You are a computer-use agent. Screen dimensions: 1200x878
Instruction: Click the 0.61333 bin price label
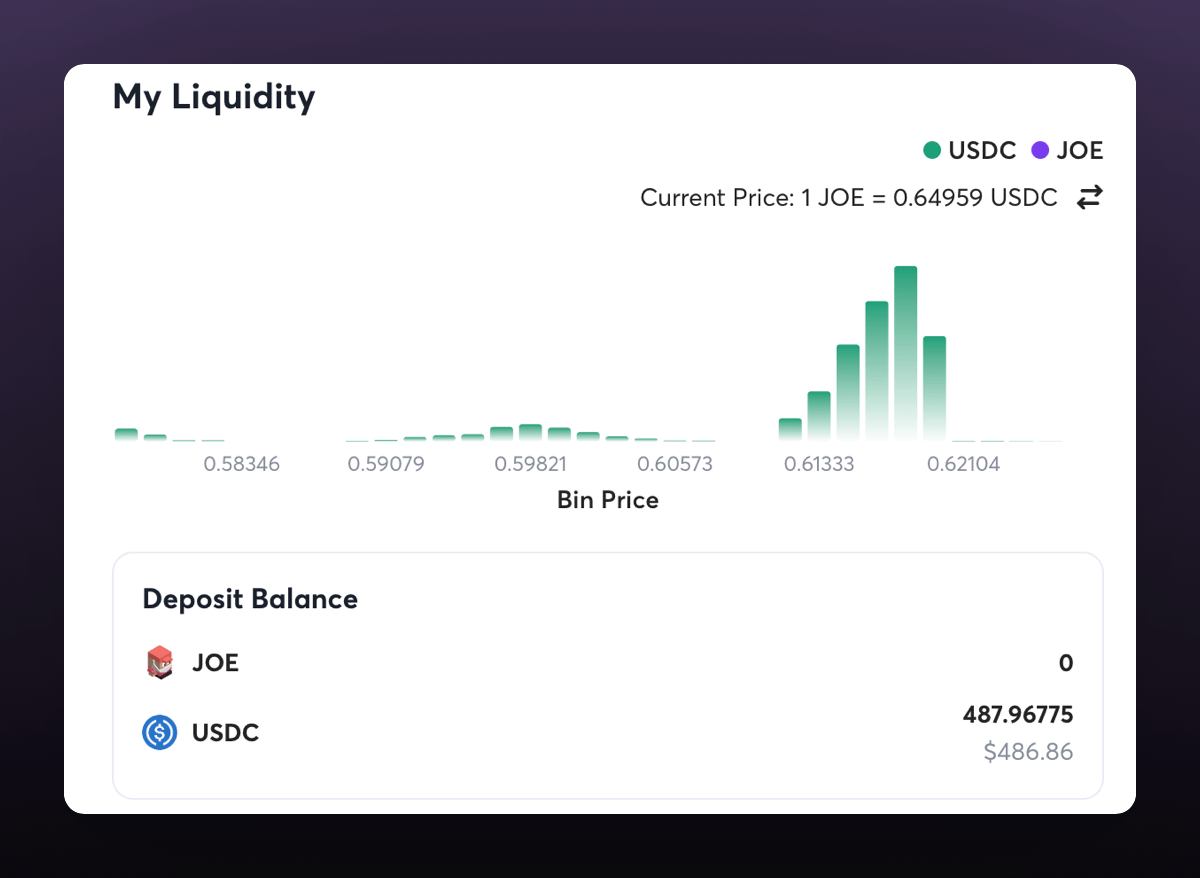[819, 465]
